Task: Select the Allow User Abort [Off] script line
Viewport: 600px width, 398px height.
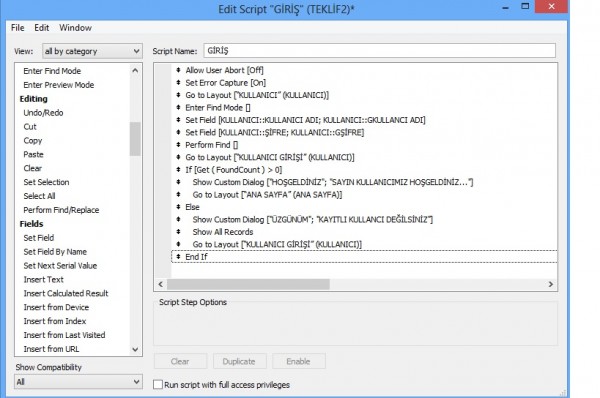Action: 225,70
